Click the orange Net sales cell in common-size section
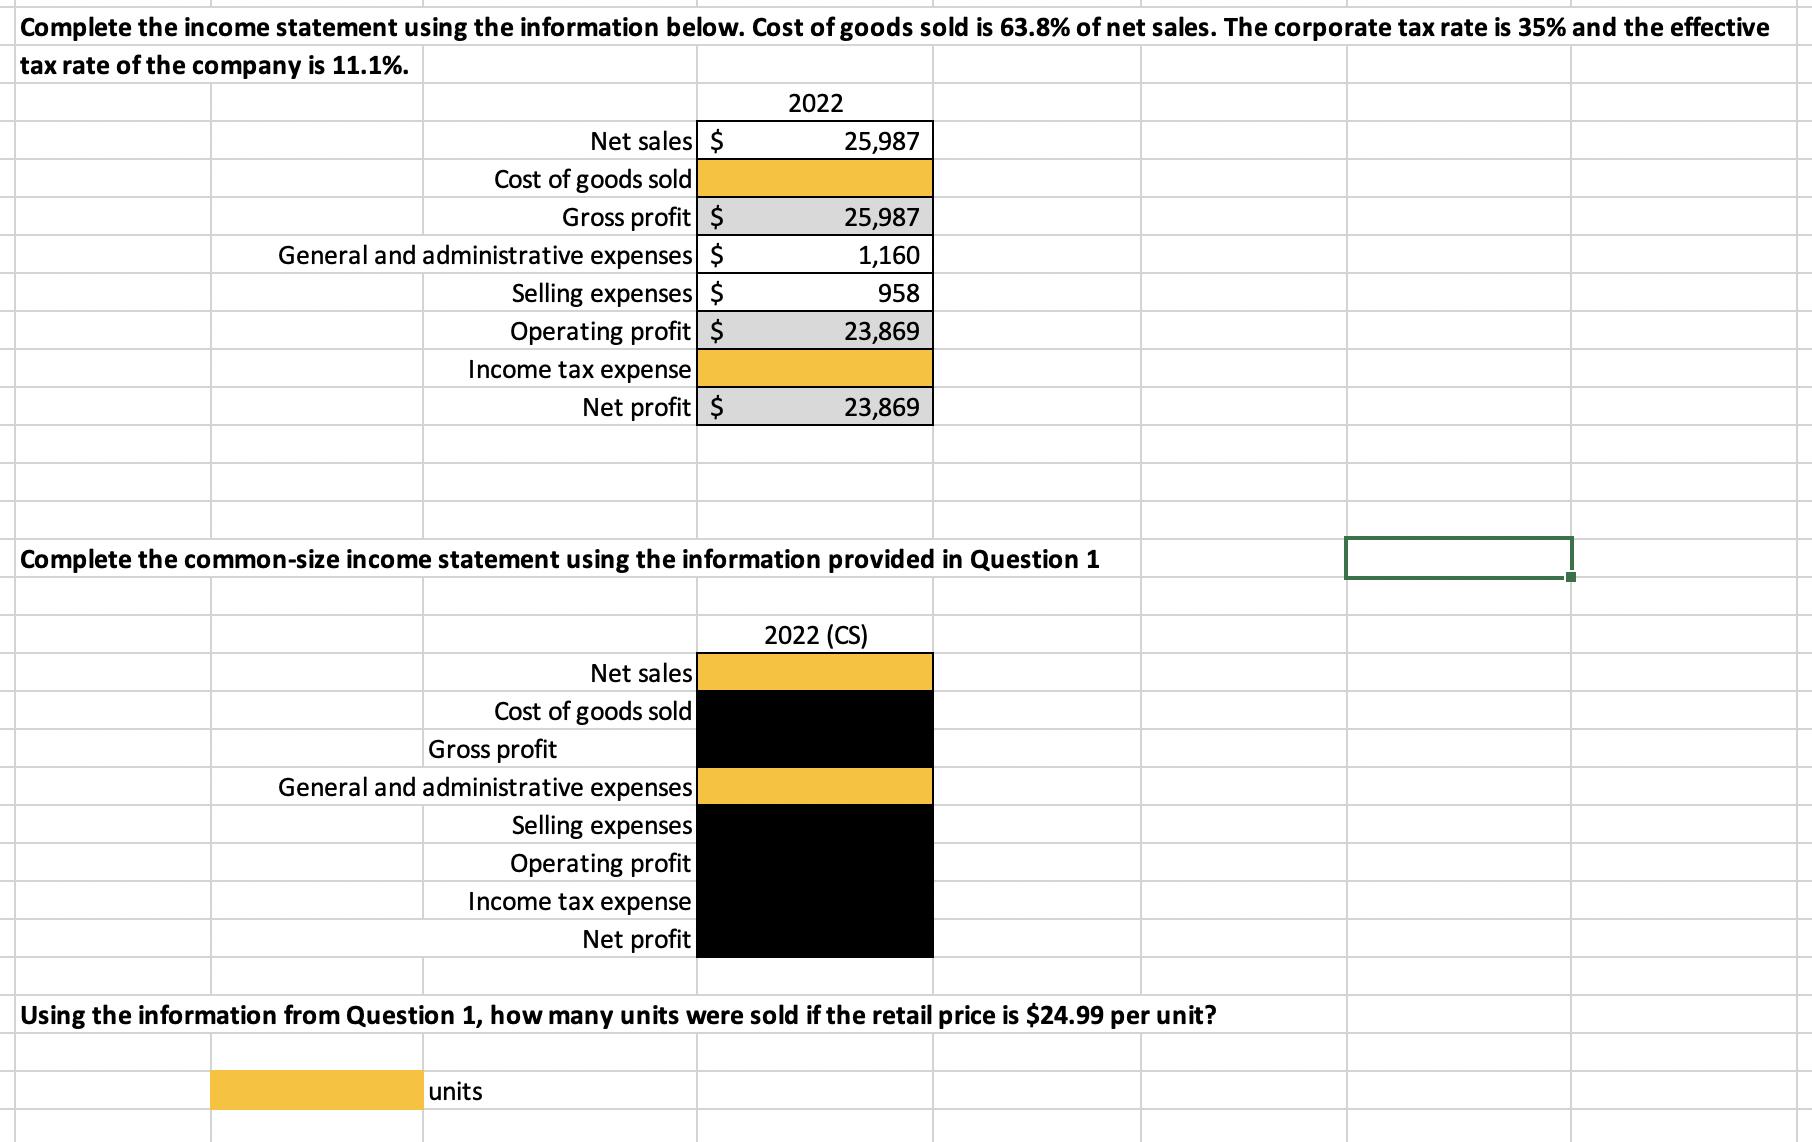This screenshot has height=1142, width=1812. [815, 673]
